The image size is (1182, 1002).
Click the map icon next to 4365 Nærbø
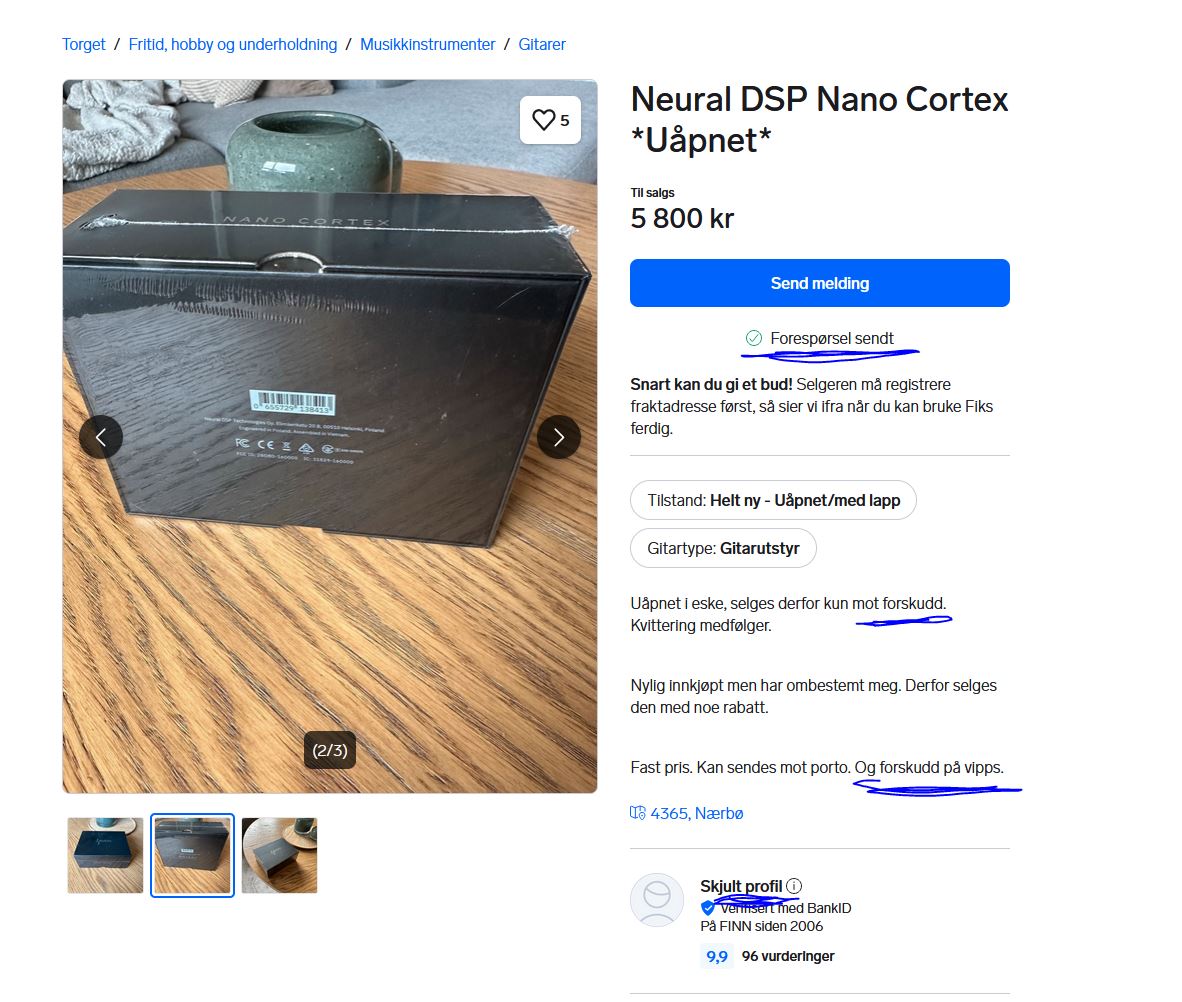pos(638,813)
